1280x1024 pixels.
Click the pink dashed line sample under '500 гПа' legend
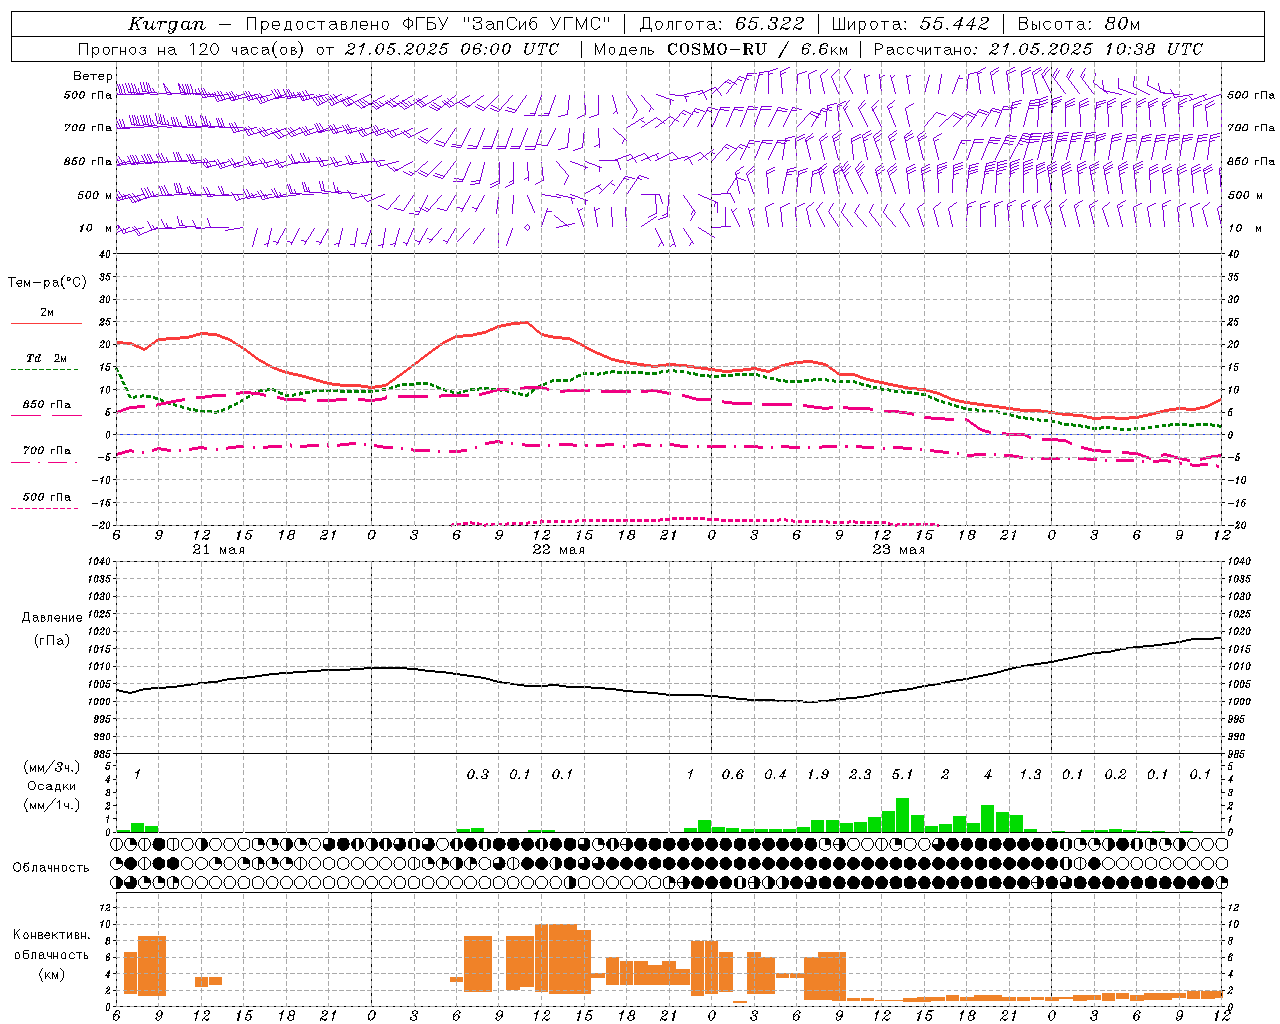46,508
